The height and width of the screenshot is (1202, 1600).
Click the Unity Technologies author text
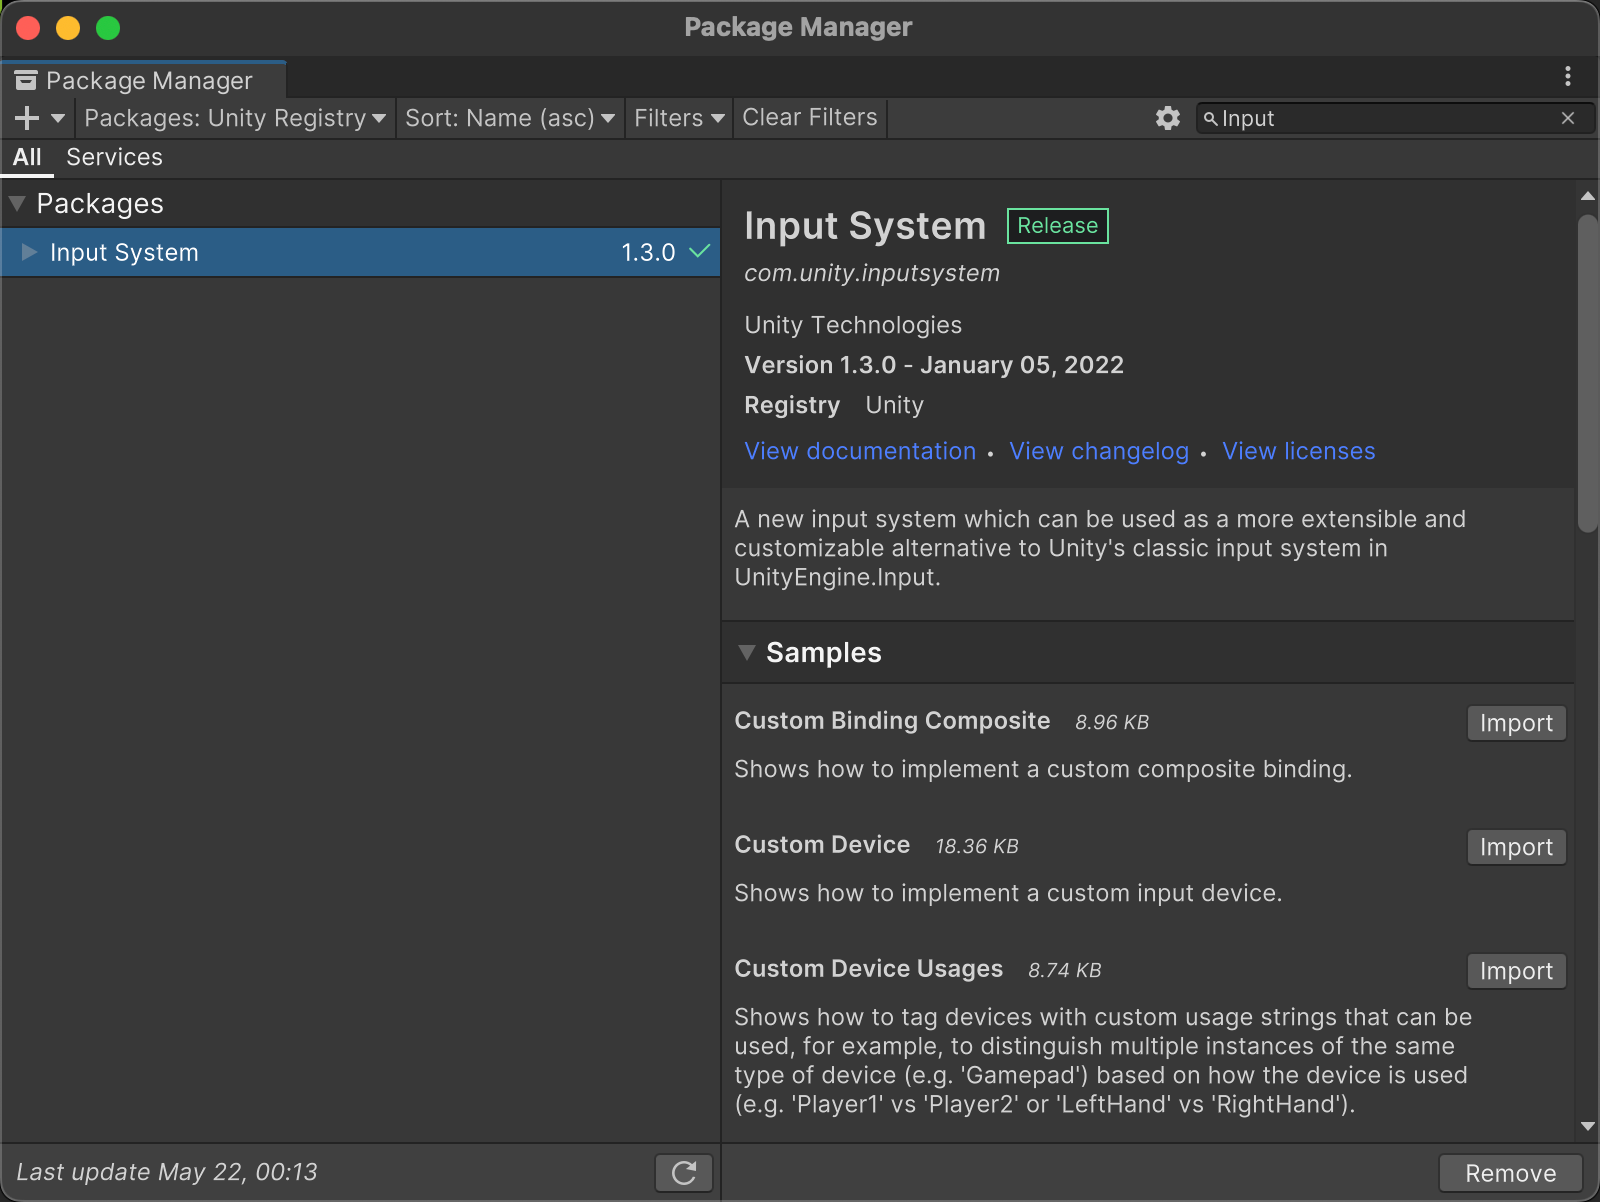853,325
